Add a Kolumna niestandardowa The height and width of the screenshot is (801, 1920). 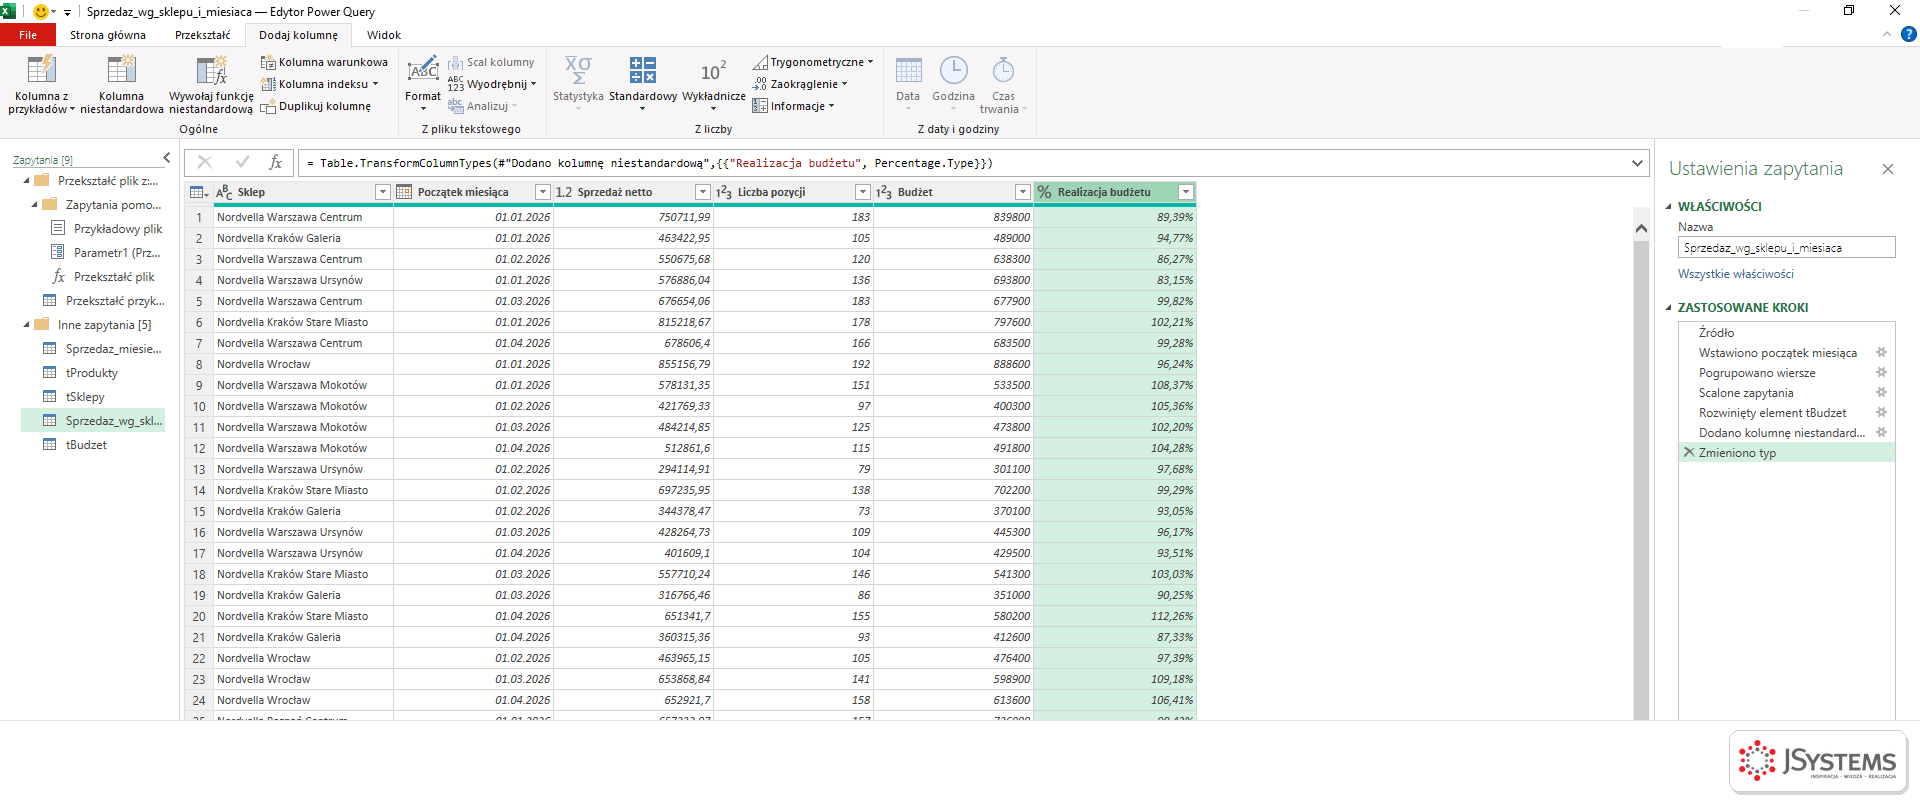[x=121, y=85]
